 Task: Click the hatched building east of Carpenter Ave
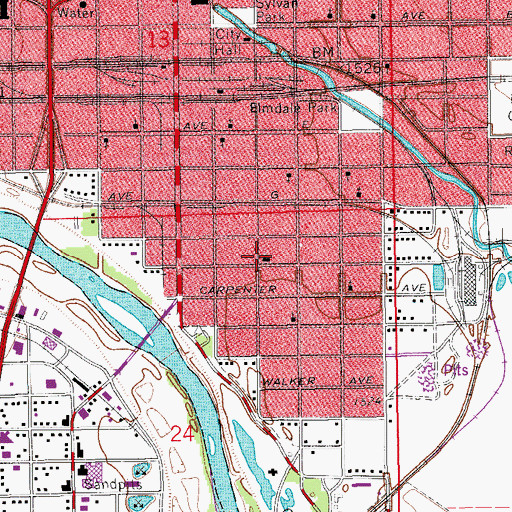[x=470, y=280]
